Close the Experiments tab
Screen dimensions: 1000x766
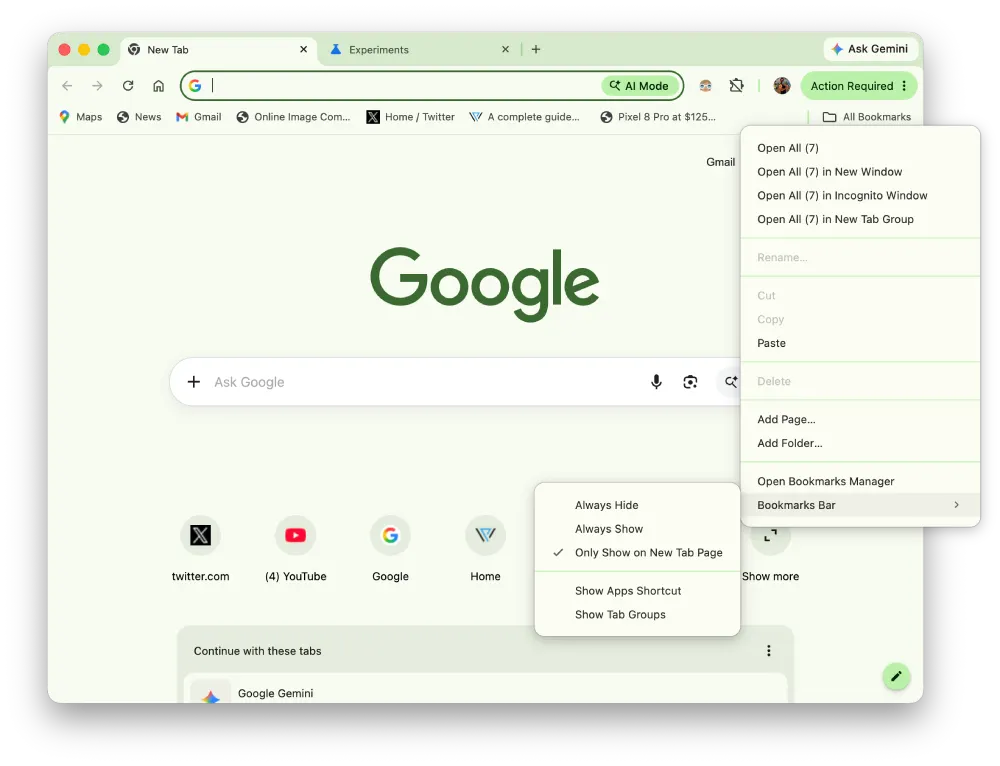505,49
